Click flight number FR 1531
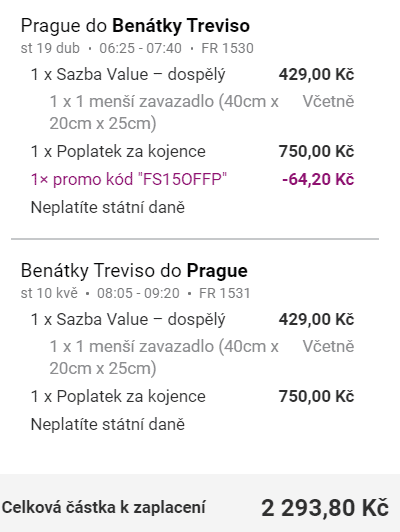 point(225,293)
